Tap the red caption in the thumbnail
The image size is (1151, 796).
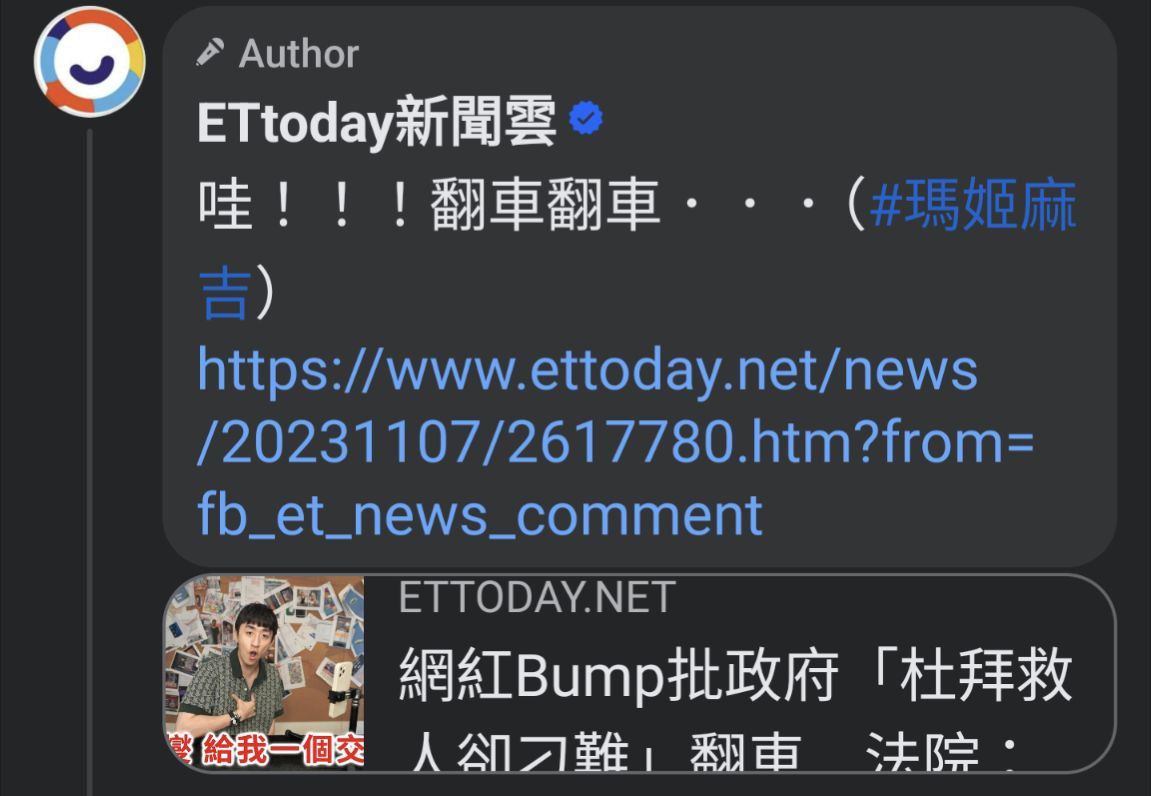tap(264, 749)
